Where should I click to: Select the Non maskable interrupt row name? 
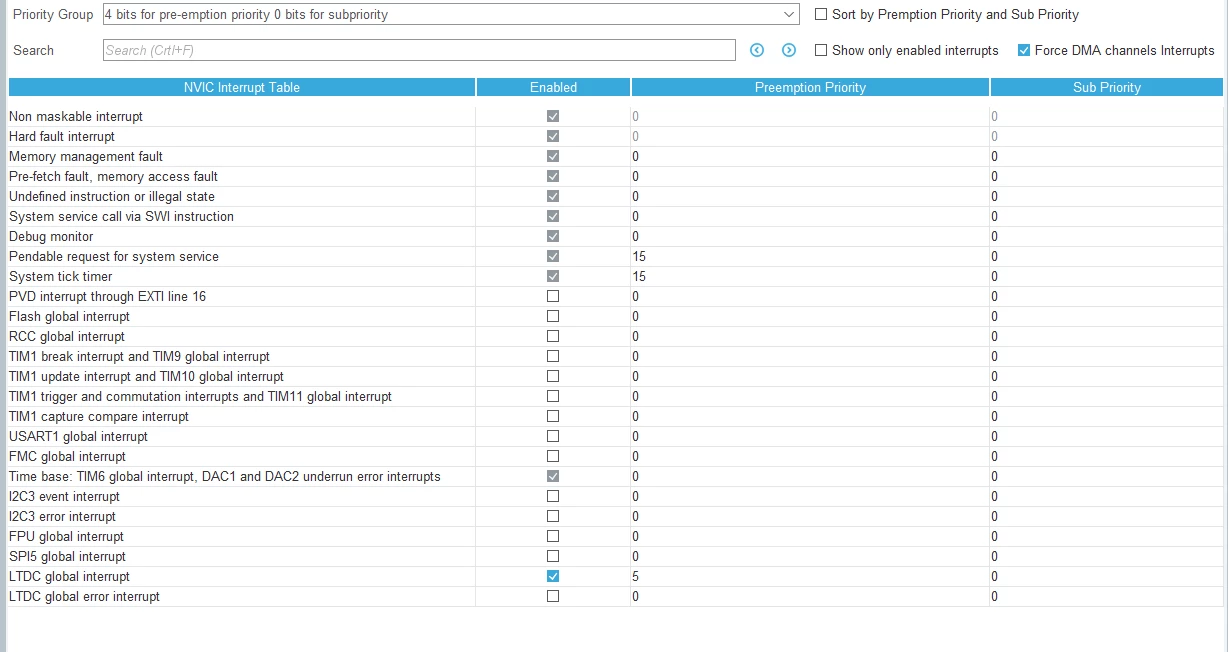tap(76, 116)
